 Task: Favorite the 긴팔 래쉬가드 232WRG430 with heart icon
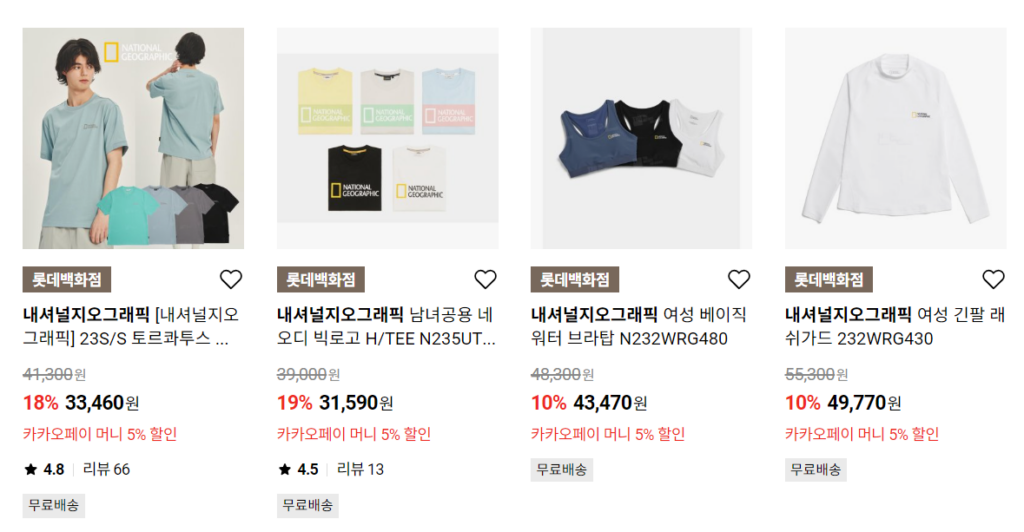pos(993,279)
